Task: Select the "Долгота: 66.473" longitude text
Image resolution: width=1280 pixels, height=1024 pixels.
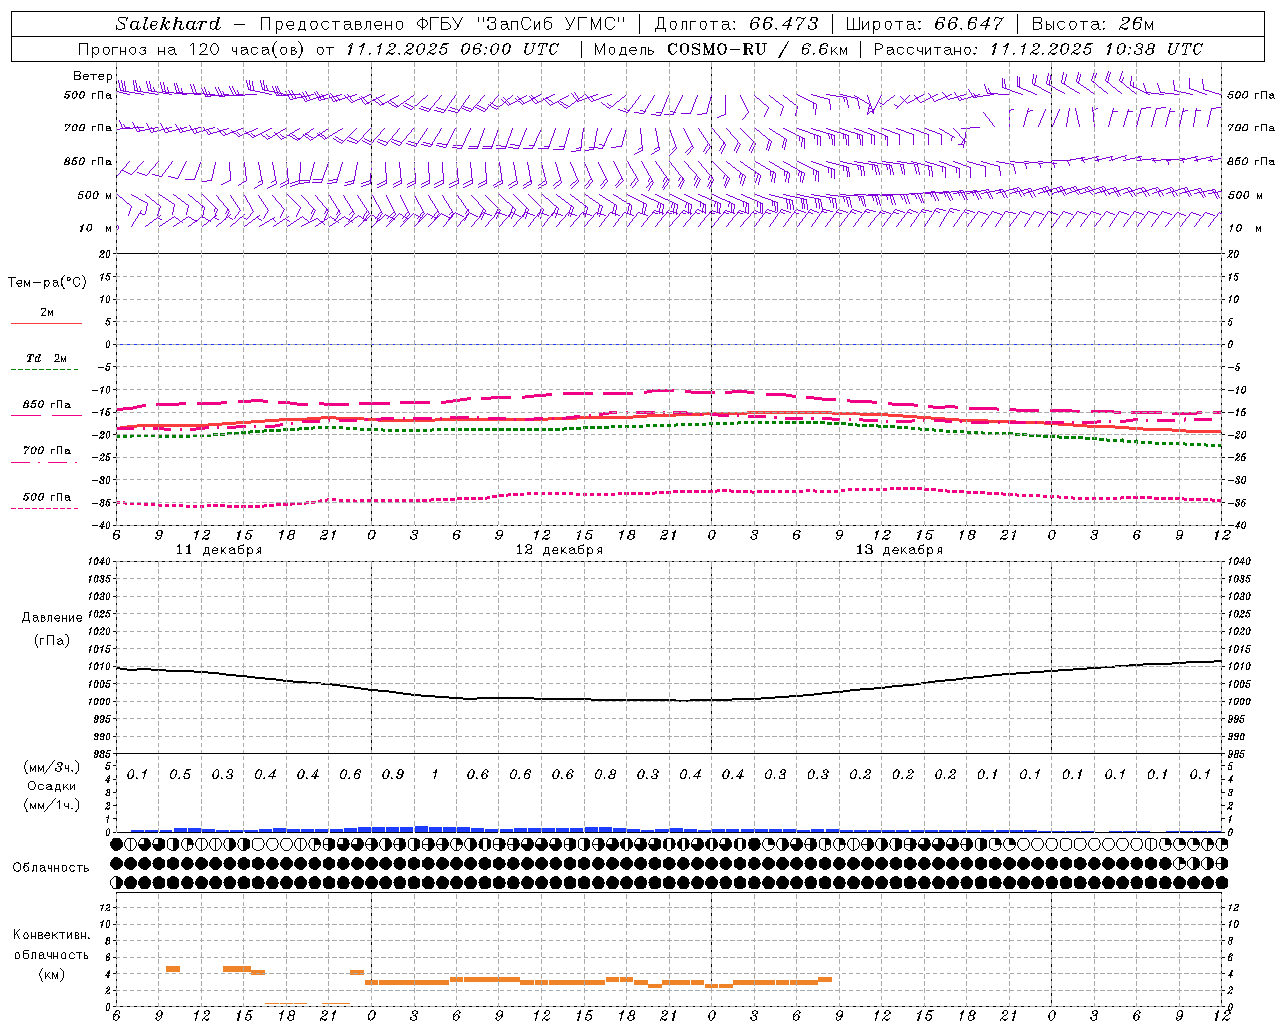Action: pos(736,24)
